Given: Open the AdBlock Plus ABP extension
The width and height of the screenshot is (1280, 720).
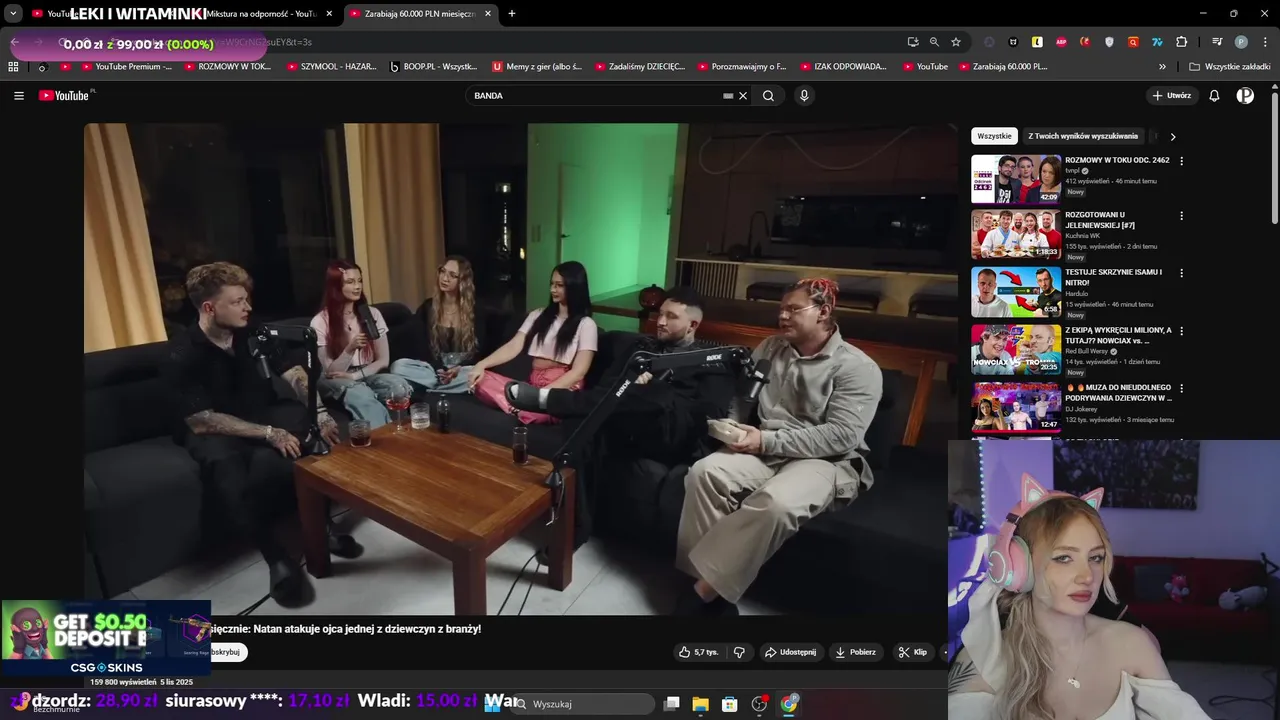Looking at the screenshot, I should point(1061,42).
